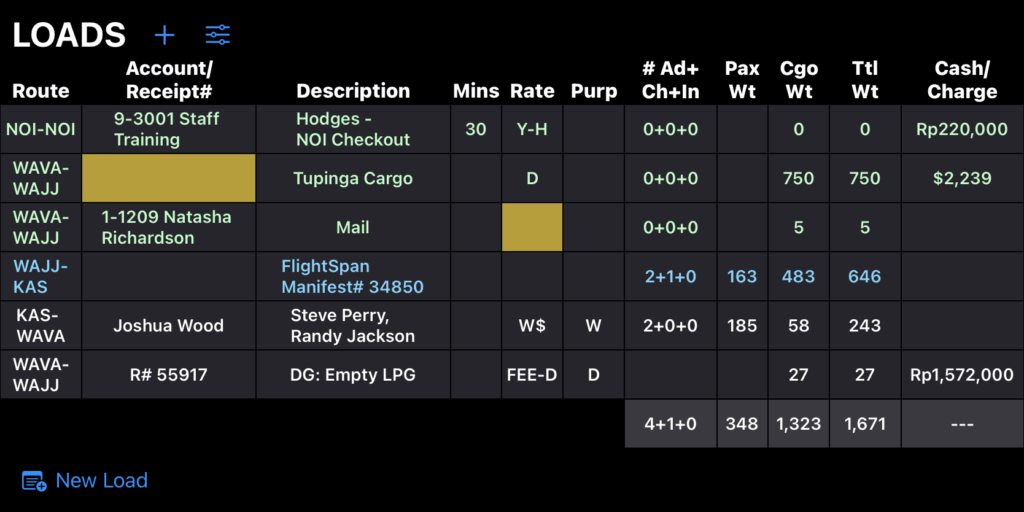Click the Steve Perry, Randy Jackson description
This screenshot has width=1024, height=512.
click(352, 325)
